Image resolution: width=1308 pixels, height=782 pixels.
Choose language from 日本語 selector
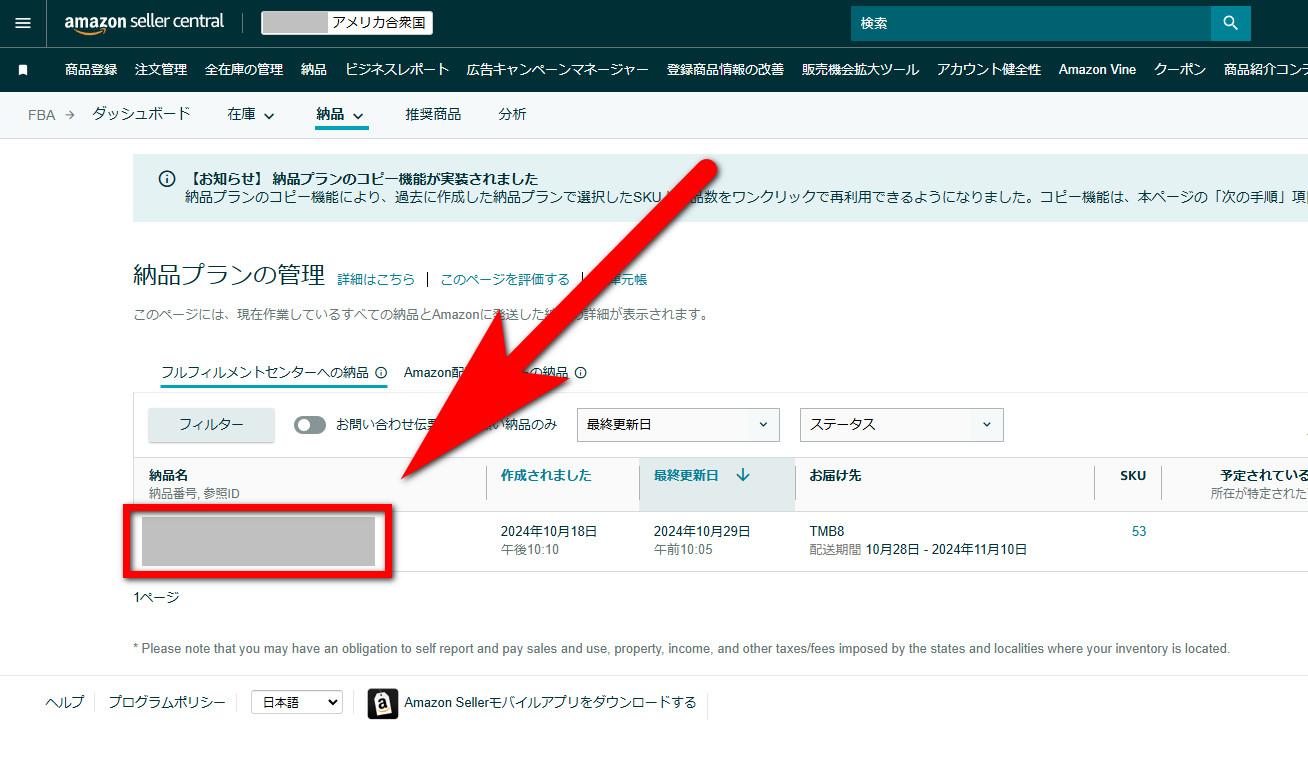pyautogui.click(x=296, y=703)
